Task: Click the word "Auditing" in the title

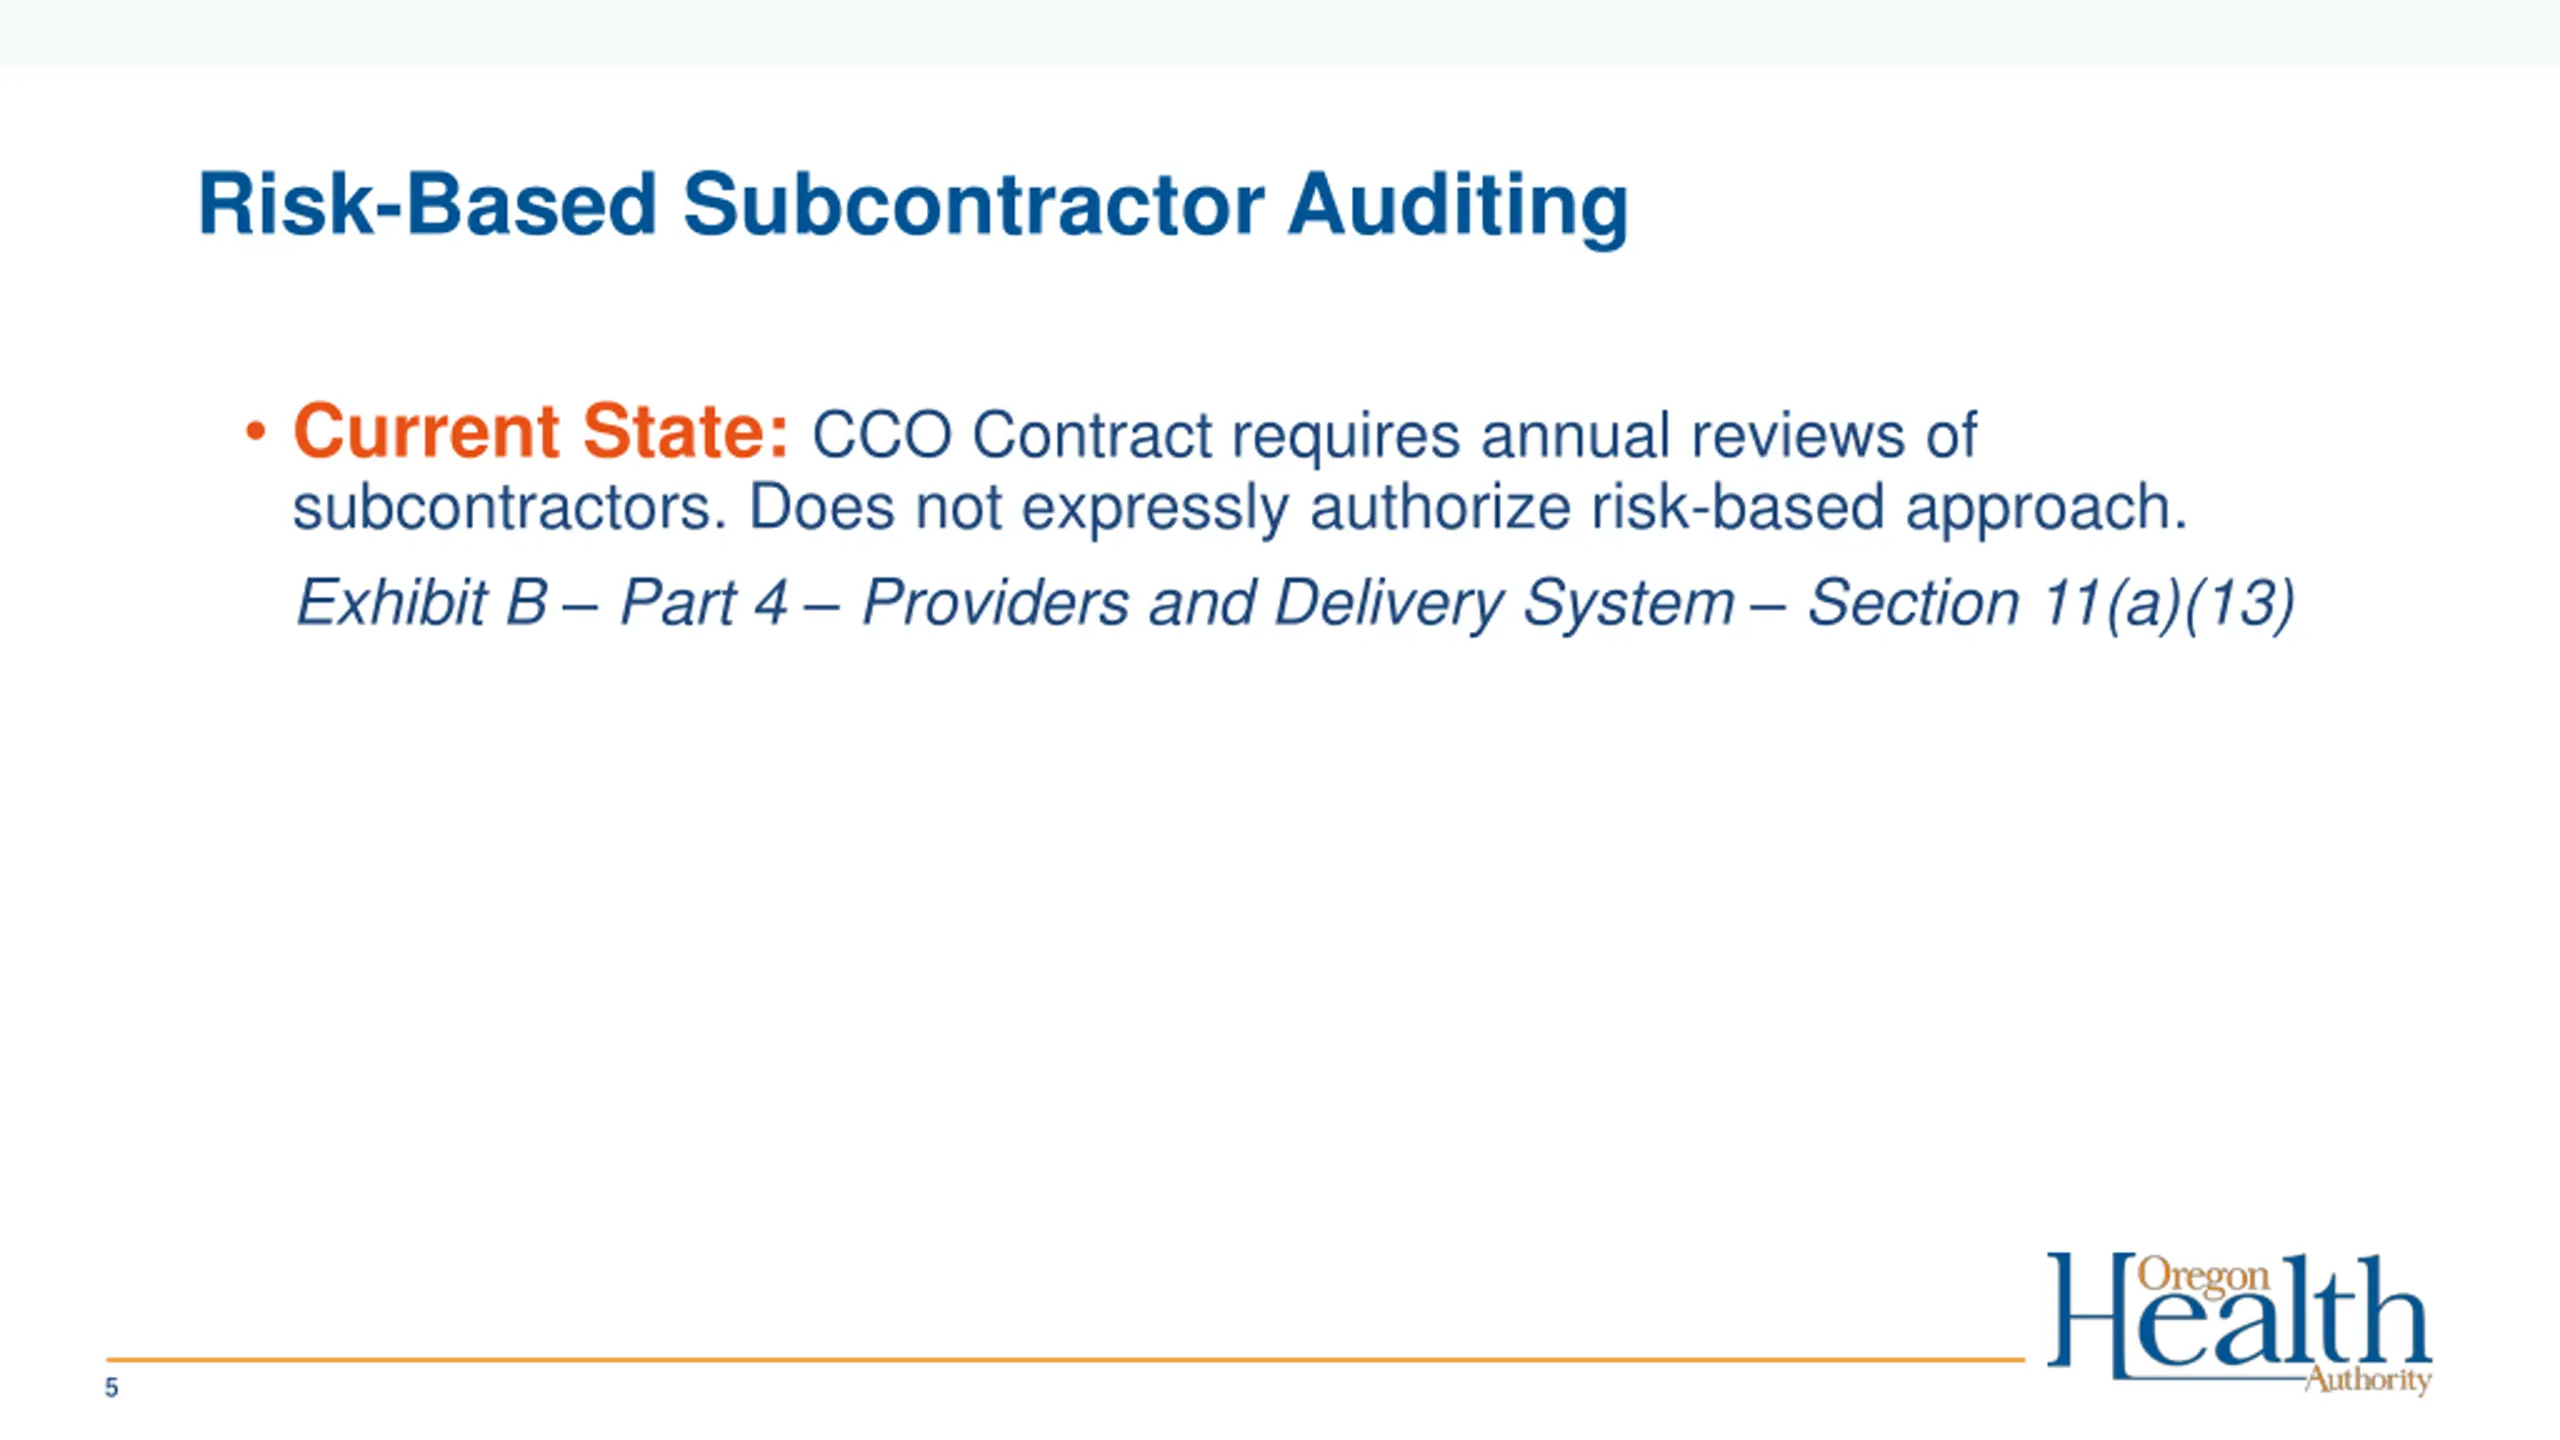Action: pos(1458,207)
